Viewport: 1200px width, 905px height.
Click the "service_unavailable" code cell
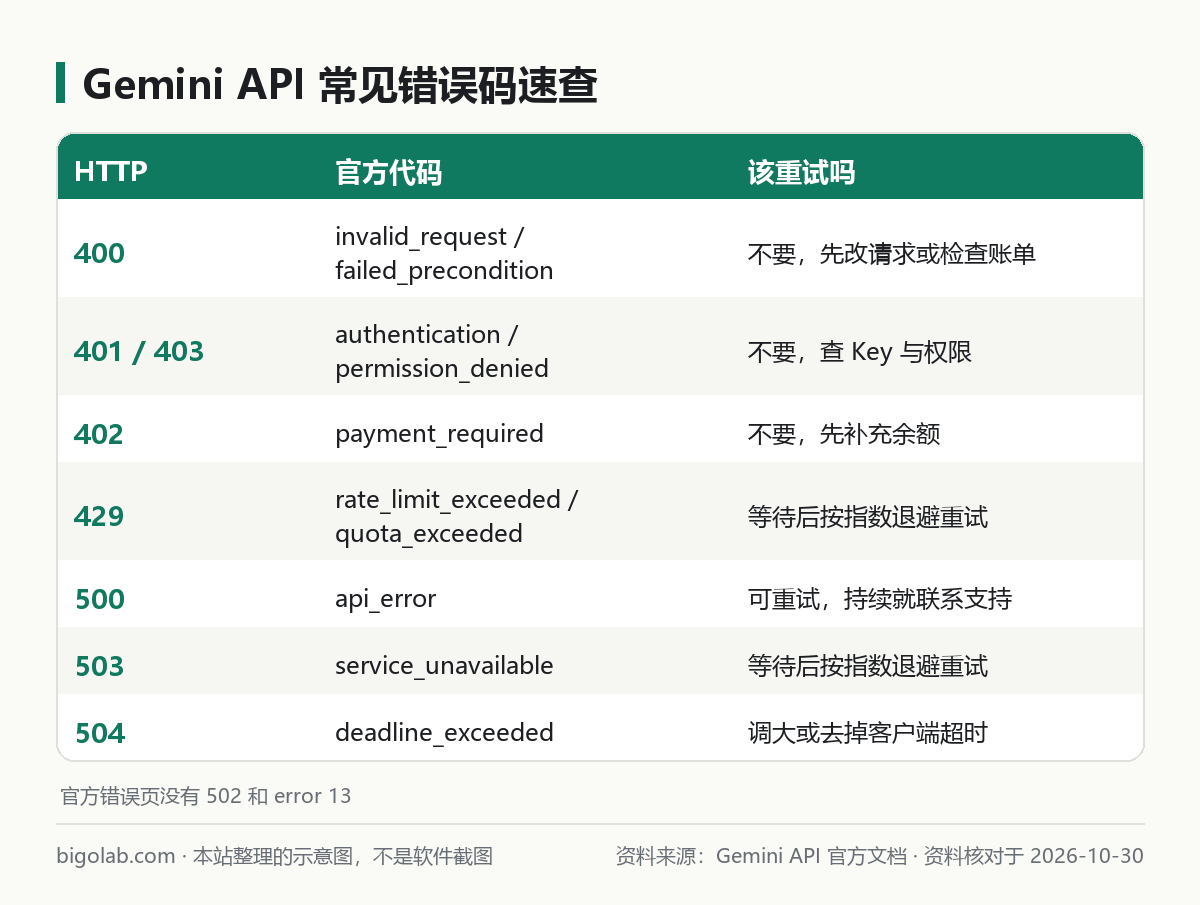(x=444, y=665)
